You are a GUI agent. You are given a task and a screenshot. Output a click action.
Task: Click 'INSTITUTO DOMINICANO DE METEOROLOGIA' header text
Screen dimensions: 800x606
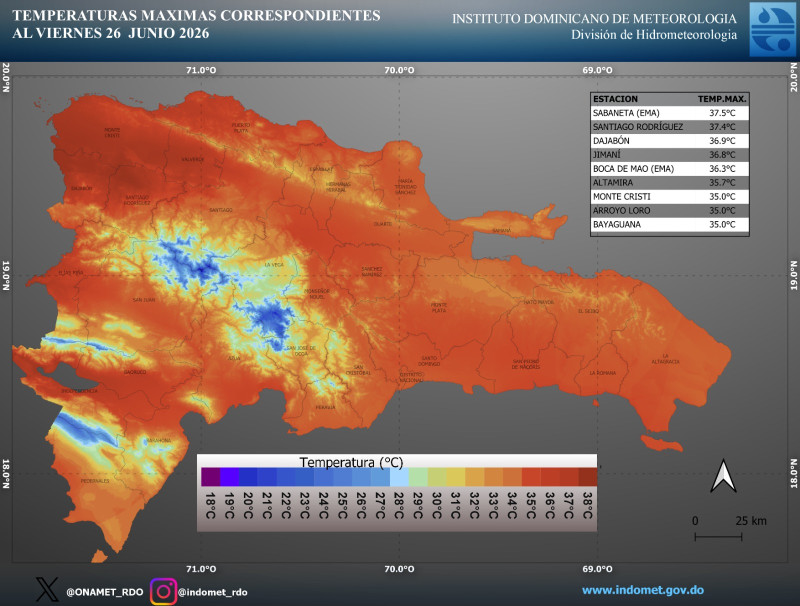click(x=594, y=19)
